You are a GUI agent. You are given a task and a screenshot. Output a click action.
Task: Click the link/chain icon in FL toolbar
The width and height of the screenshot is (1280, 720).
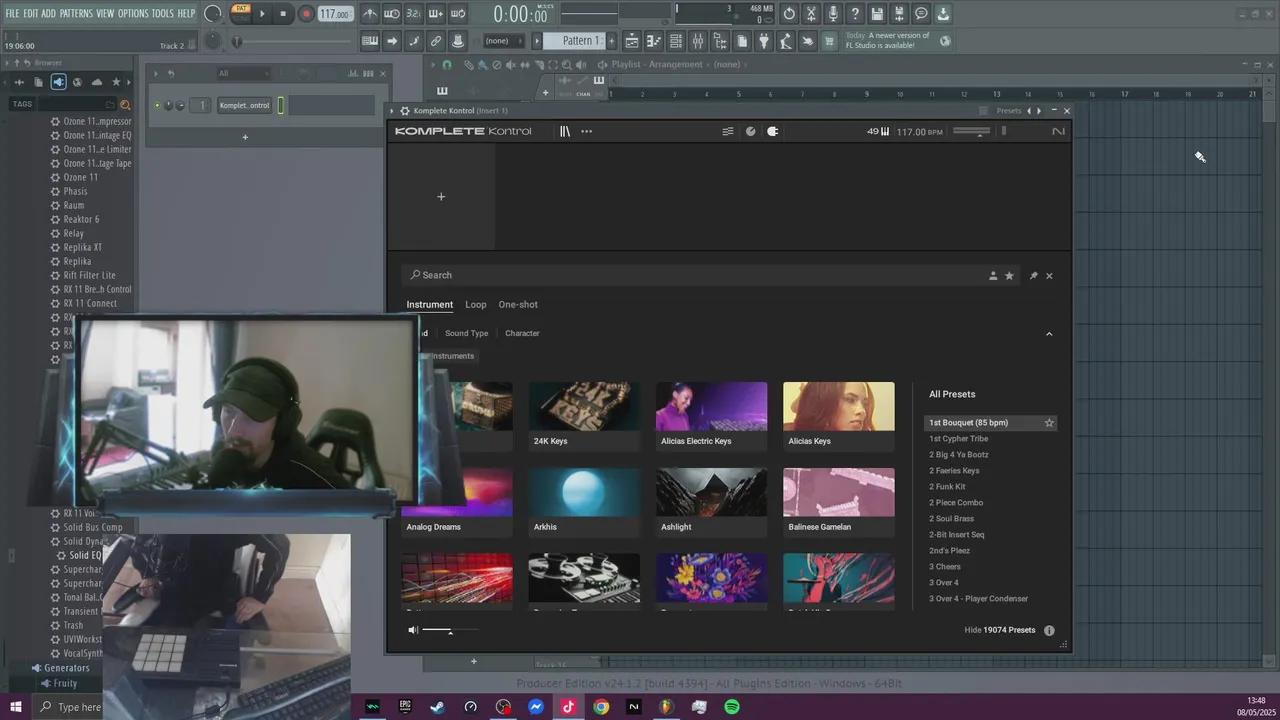click(x=436, y=41)
